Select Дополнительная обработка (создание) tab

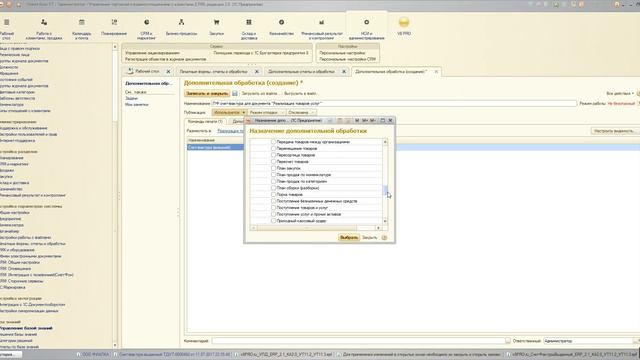(x=391, y=71)
